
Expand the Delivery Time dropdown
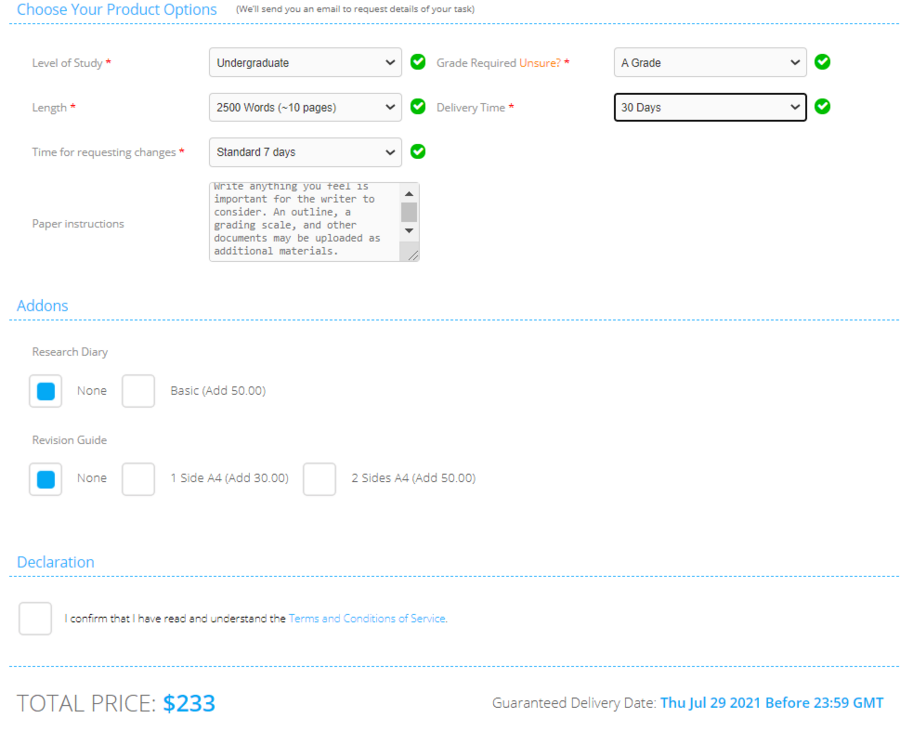click(709, 107)
